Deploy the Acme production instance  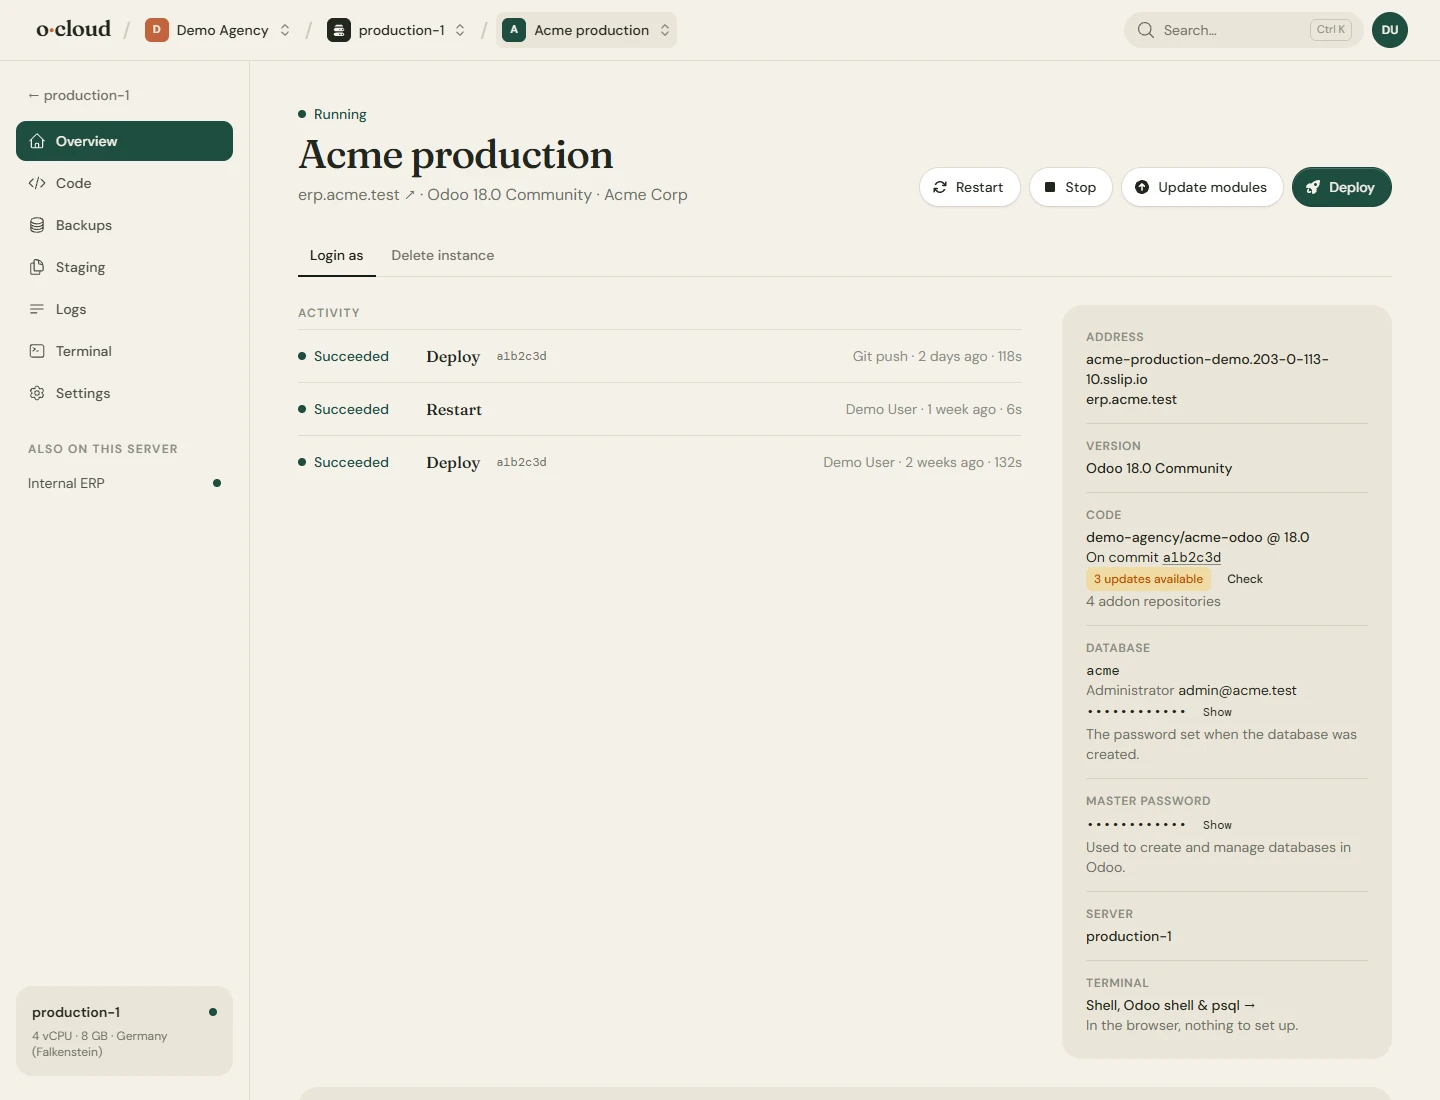[1341, 187]
